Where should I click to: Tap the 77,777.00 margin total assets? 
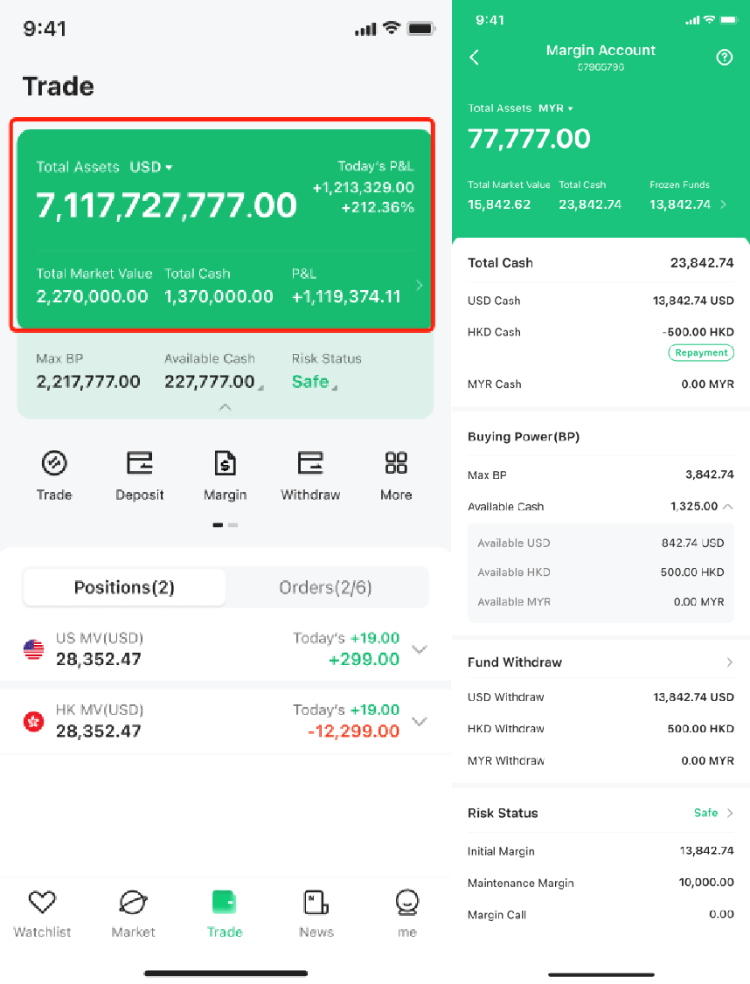click(529, 139)
